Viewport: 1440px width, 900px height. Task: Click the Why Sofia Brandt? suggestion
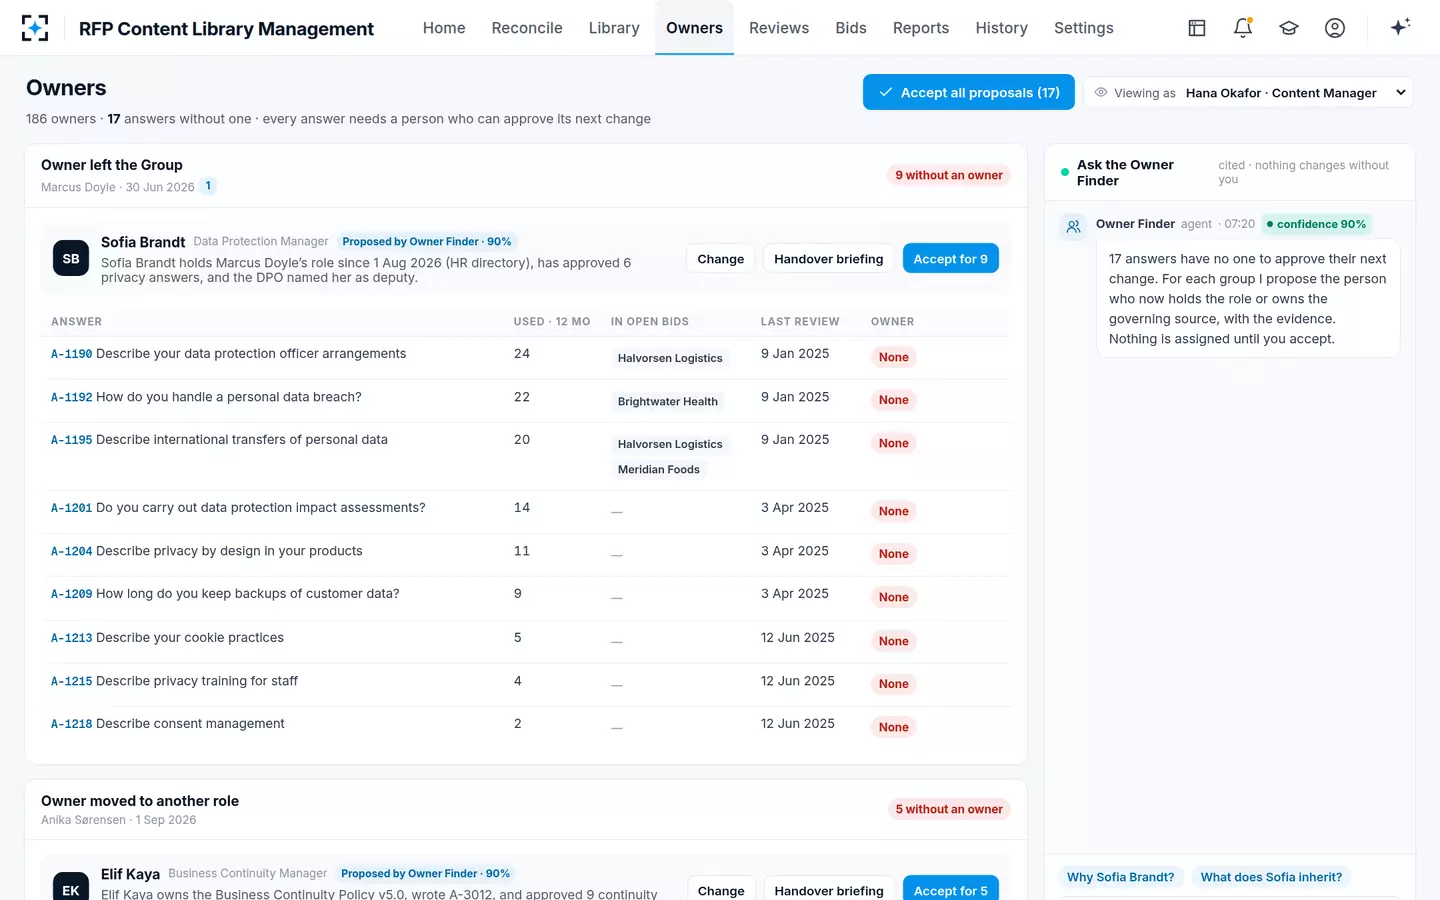(x=1121, y=877)
